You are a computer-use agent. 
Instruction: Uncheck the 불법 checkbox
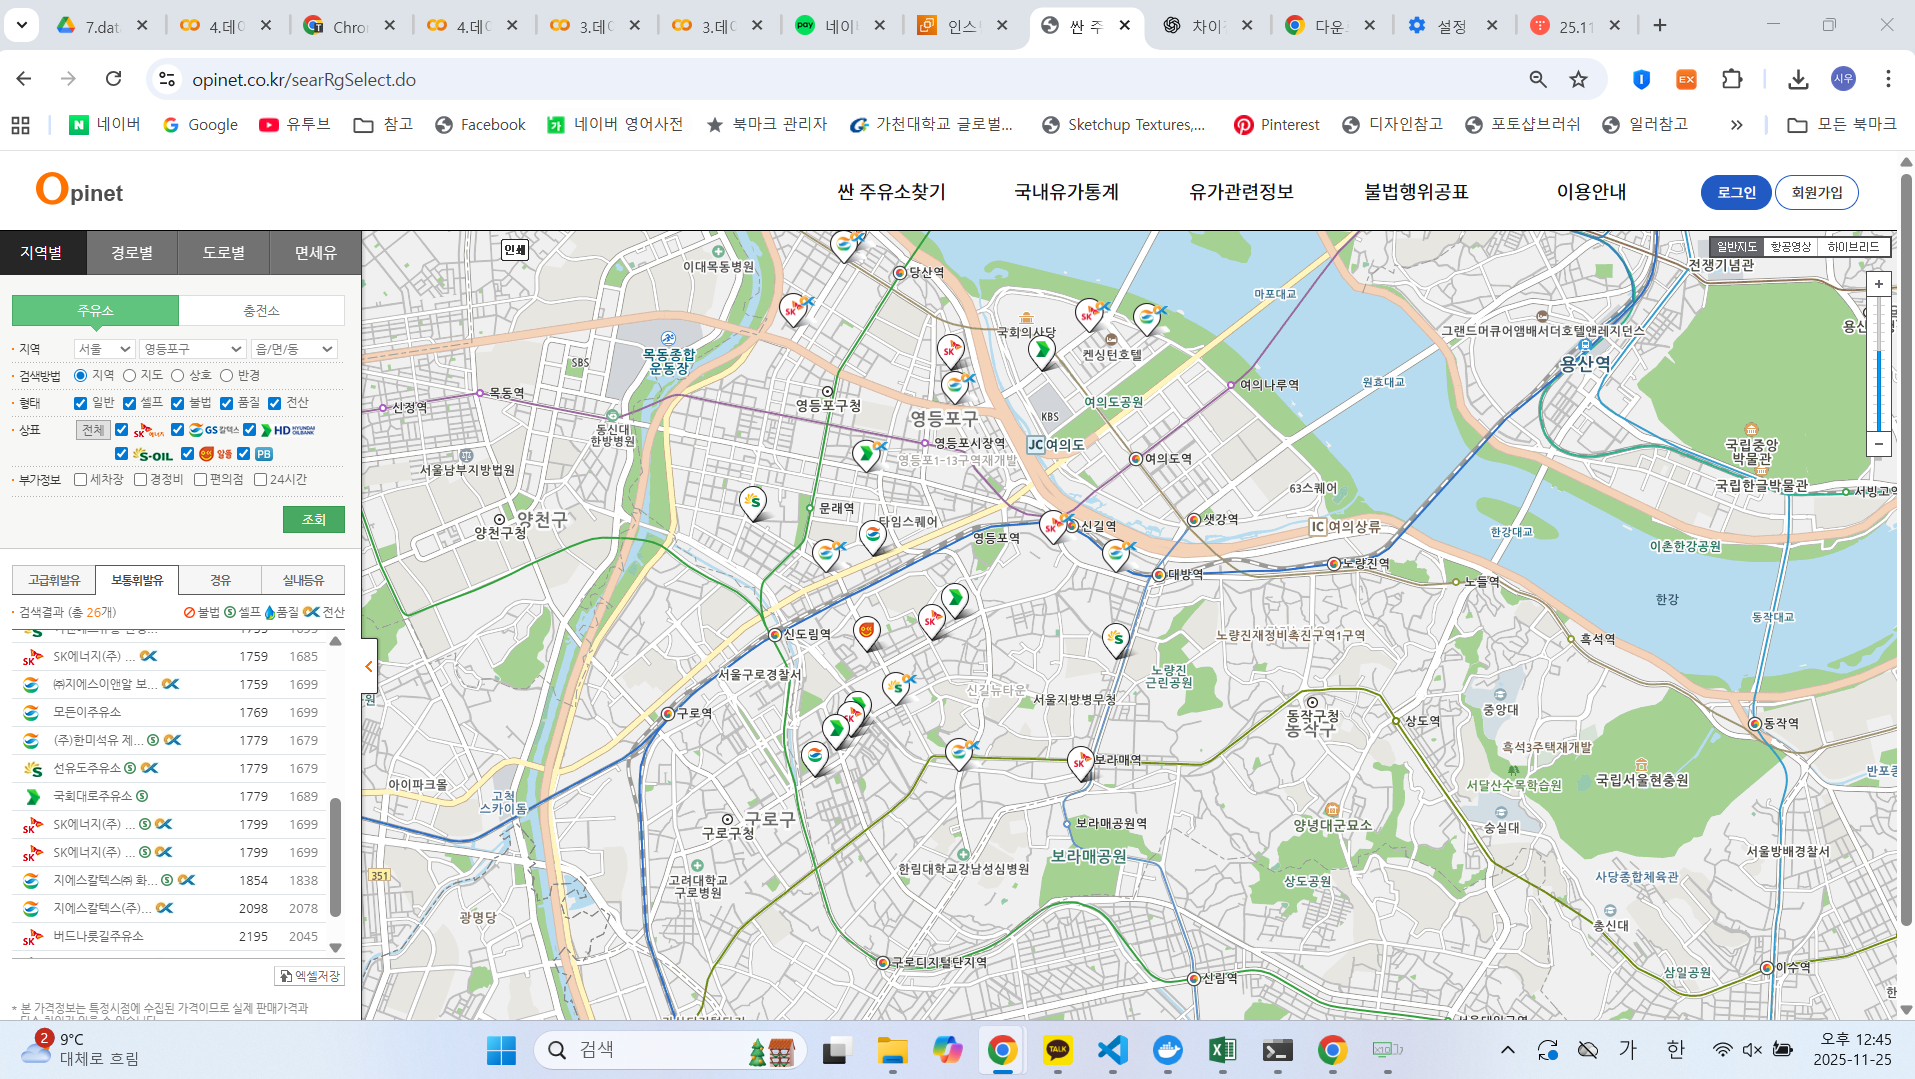[x=177, y=403]
